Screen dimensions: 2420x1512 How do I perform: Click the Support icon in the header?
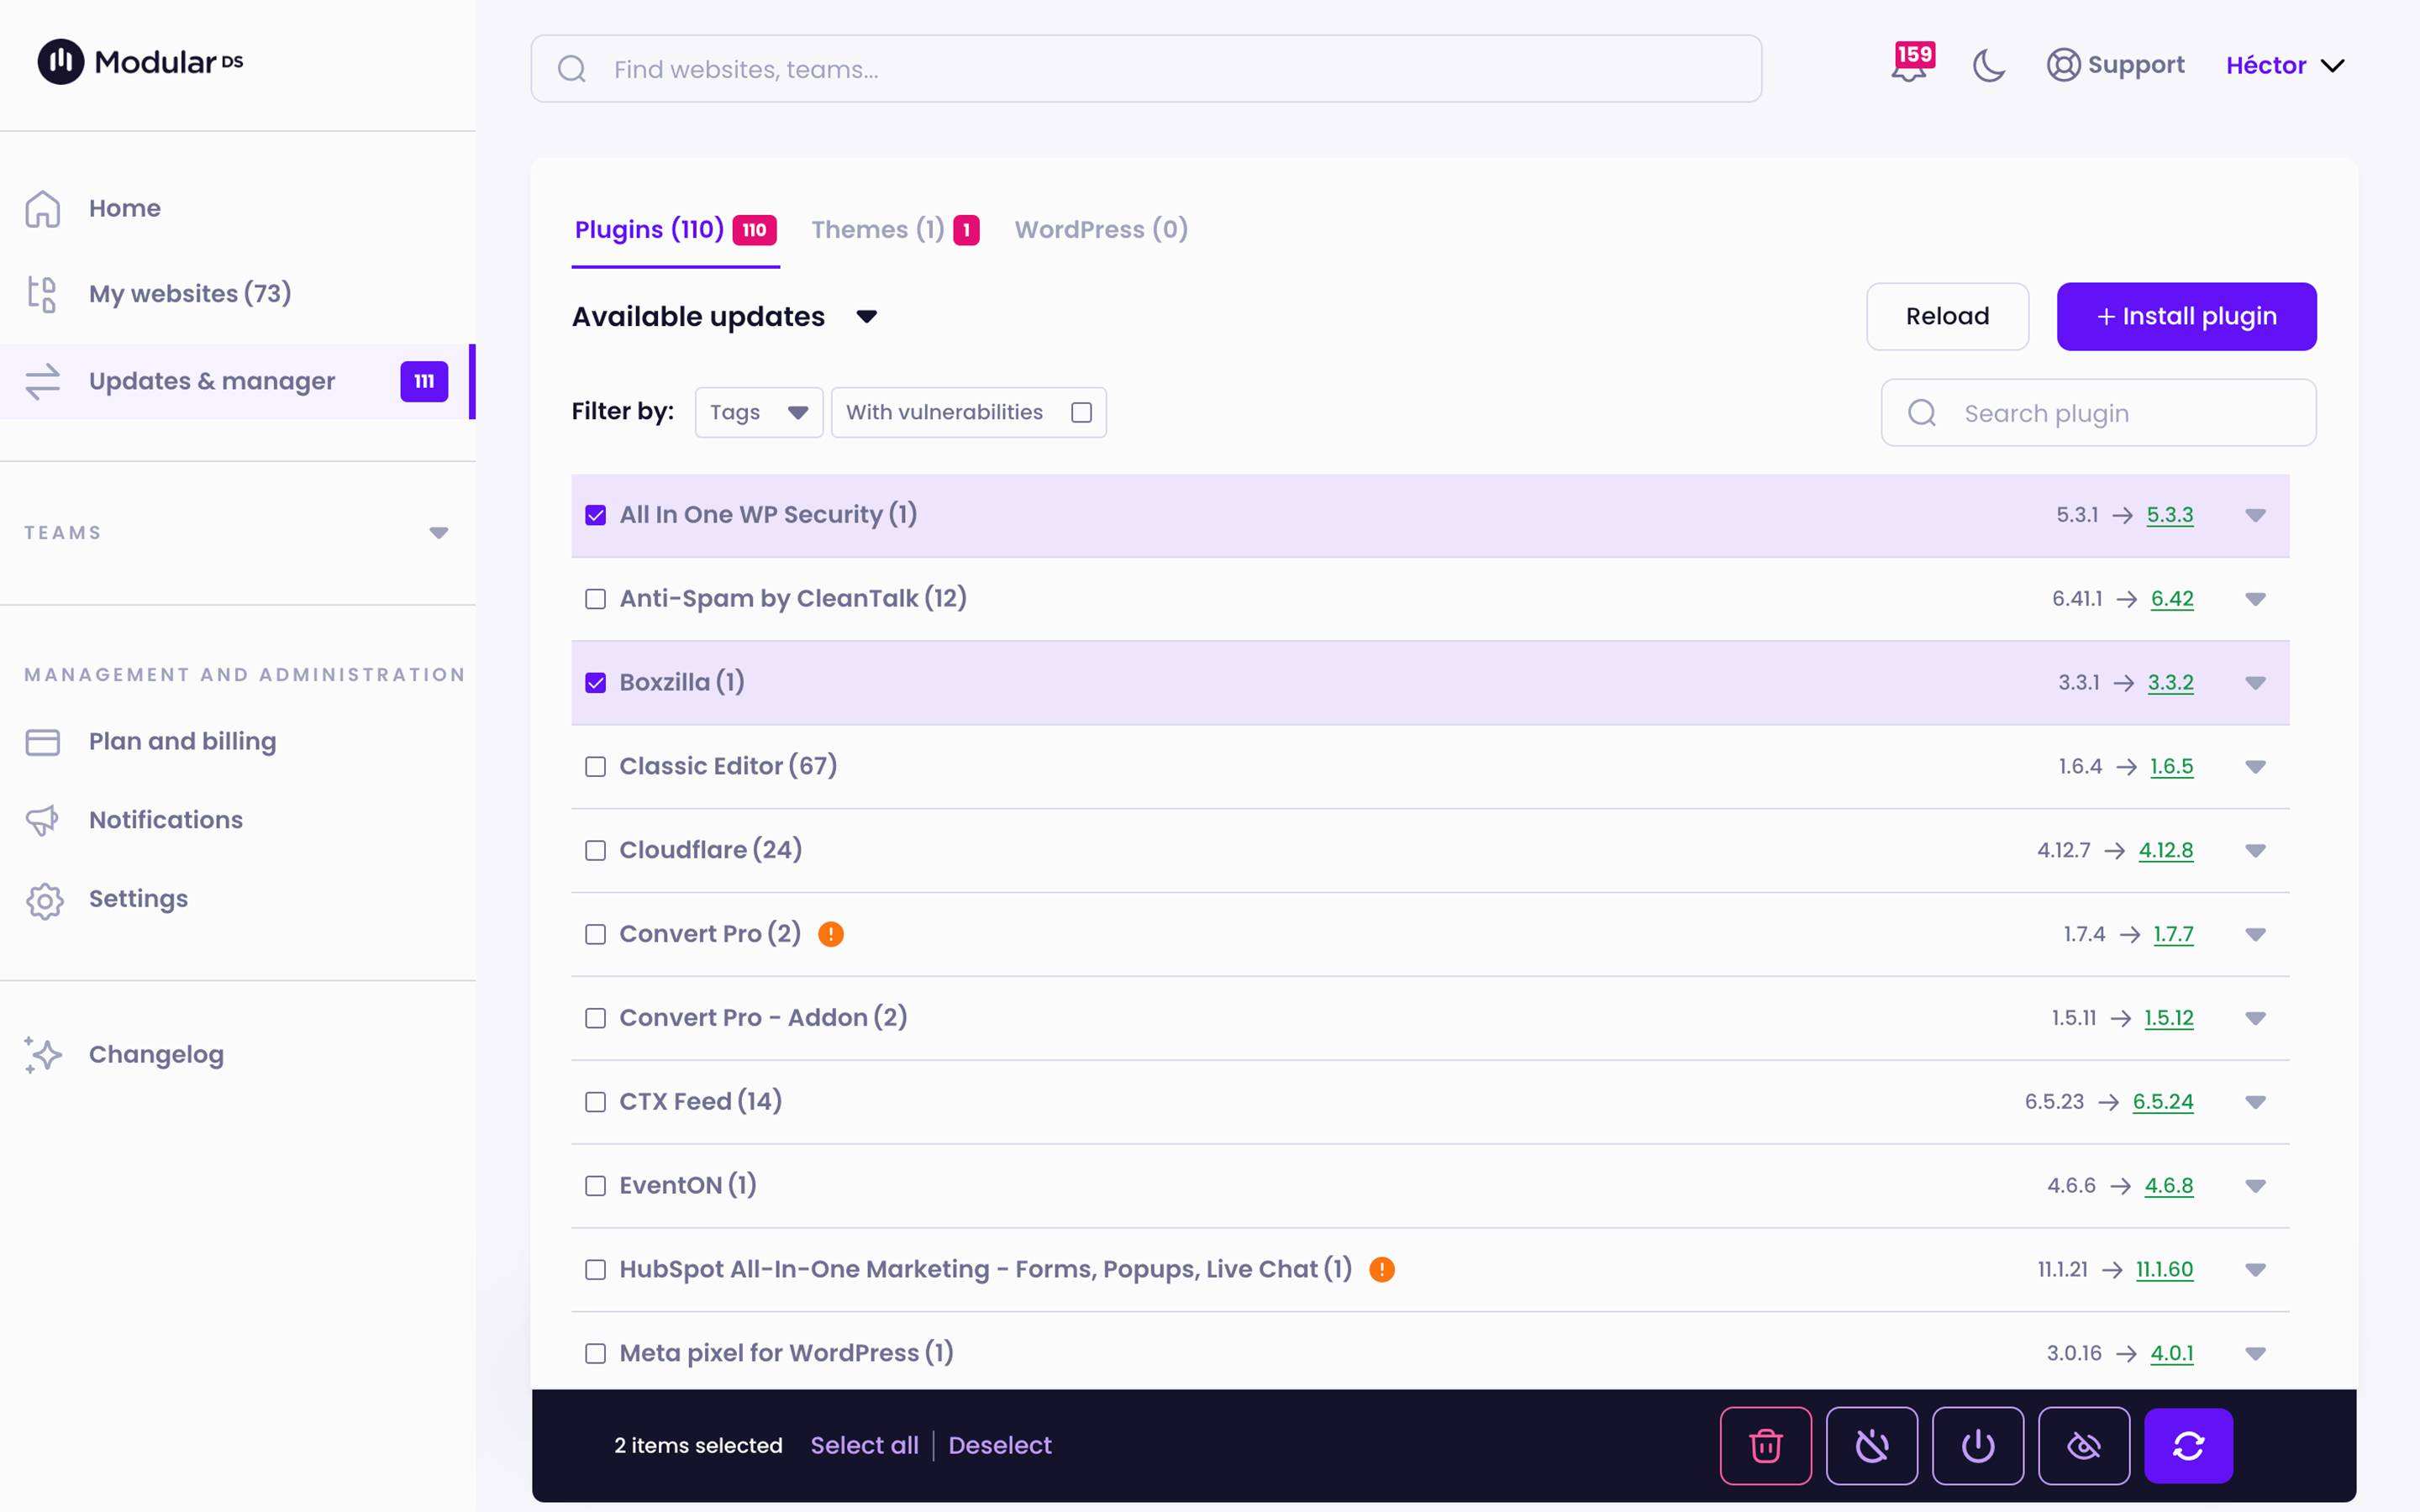tap(2063, 65)
